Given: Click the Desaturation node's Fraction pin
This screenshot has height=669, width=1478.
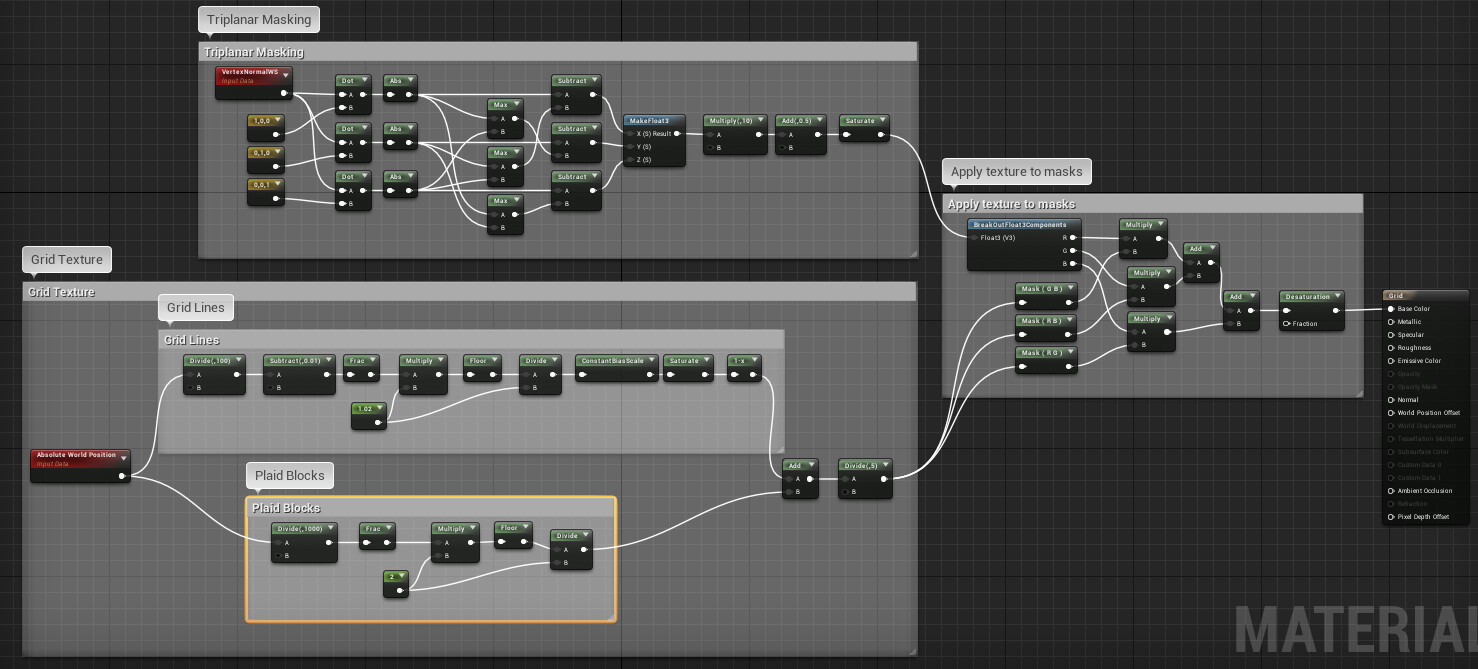Looking at the screenshot, I should pyautogui.click(x=1287, y=324).
